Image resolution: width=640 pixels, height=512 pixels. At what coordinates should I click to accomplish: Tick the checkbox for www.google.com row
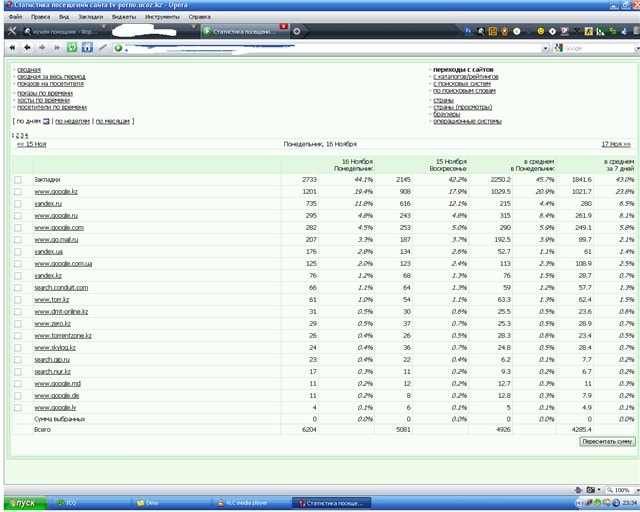18,228
